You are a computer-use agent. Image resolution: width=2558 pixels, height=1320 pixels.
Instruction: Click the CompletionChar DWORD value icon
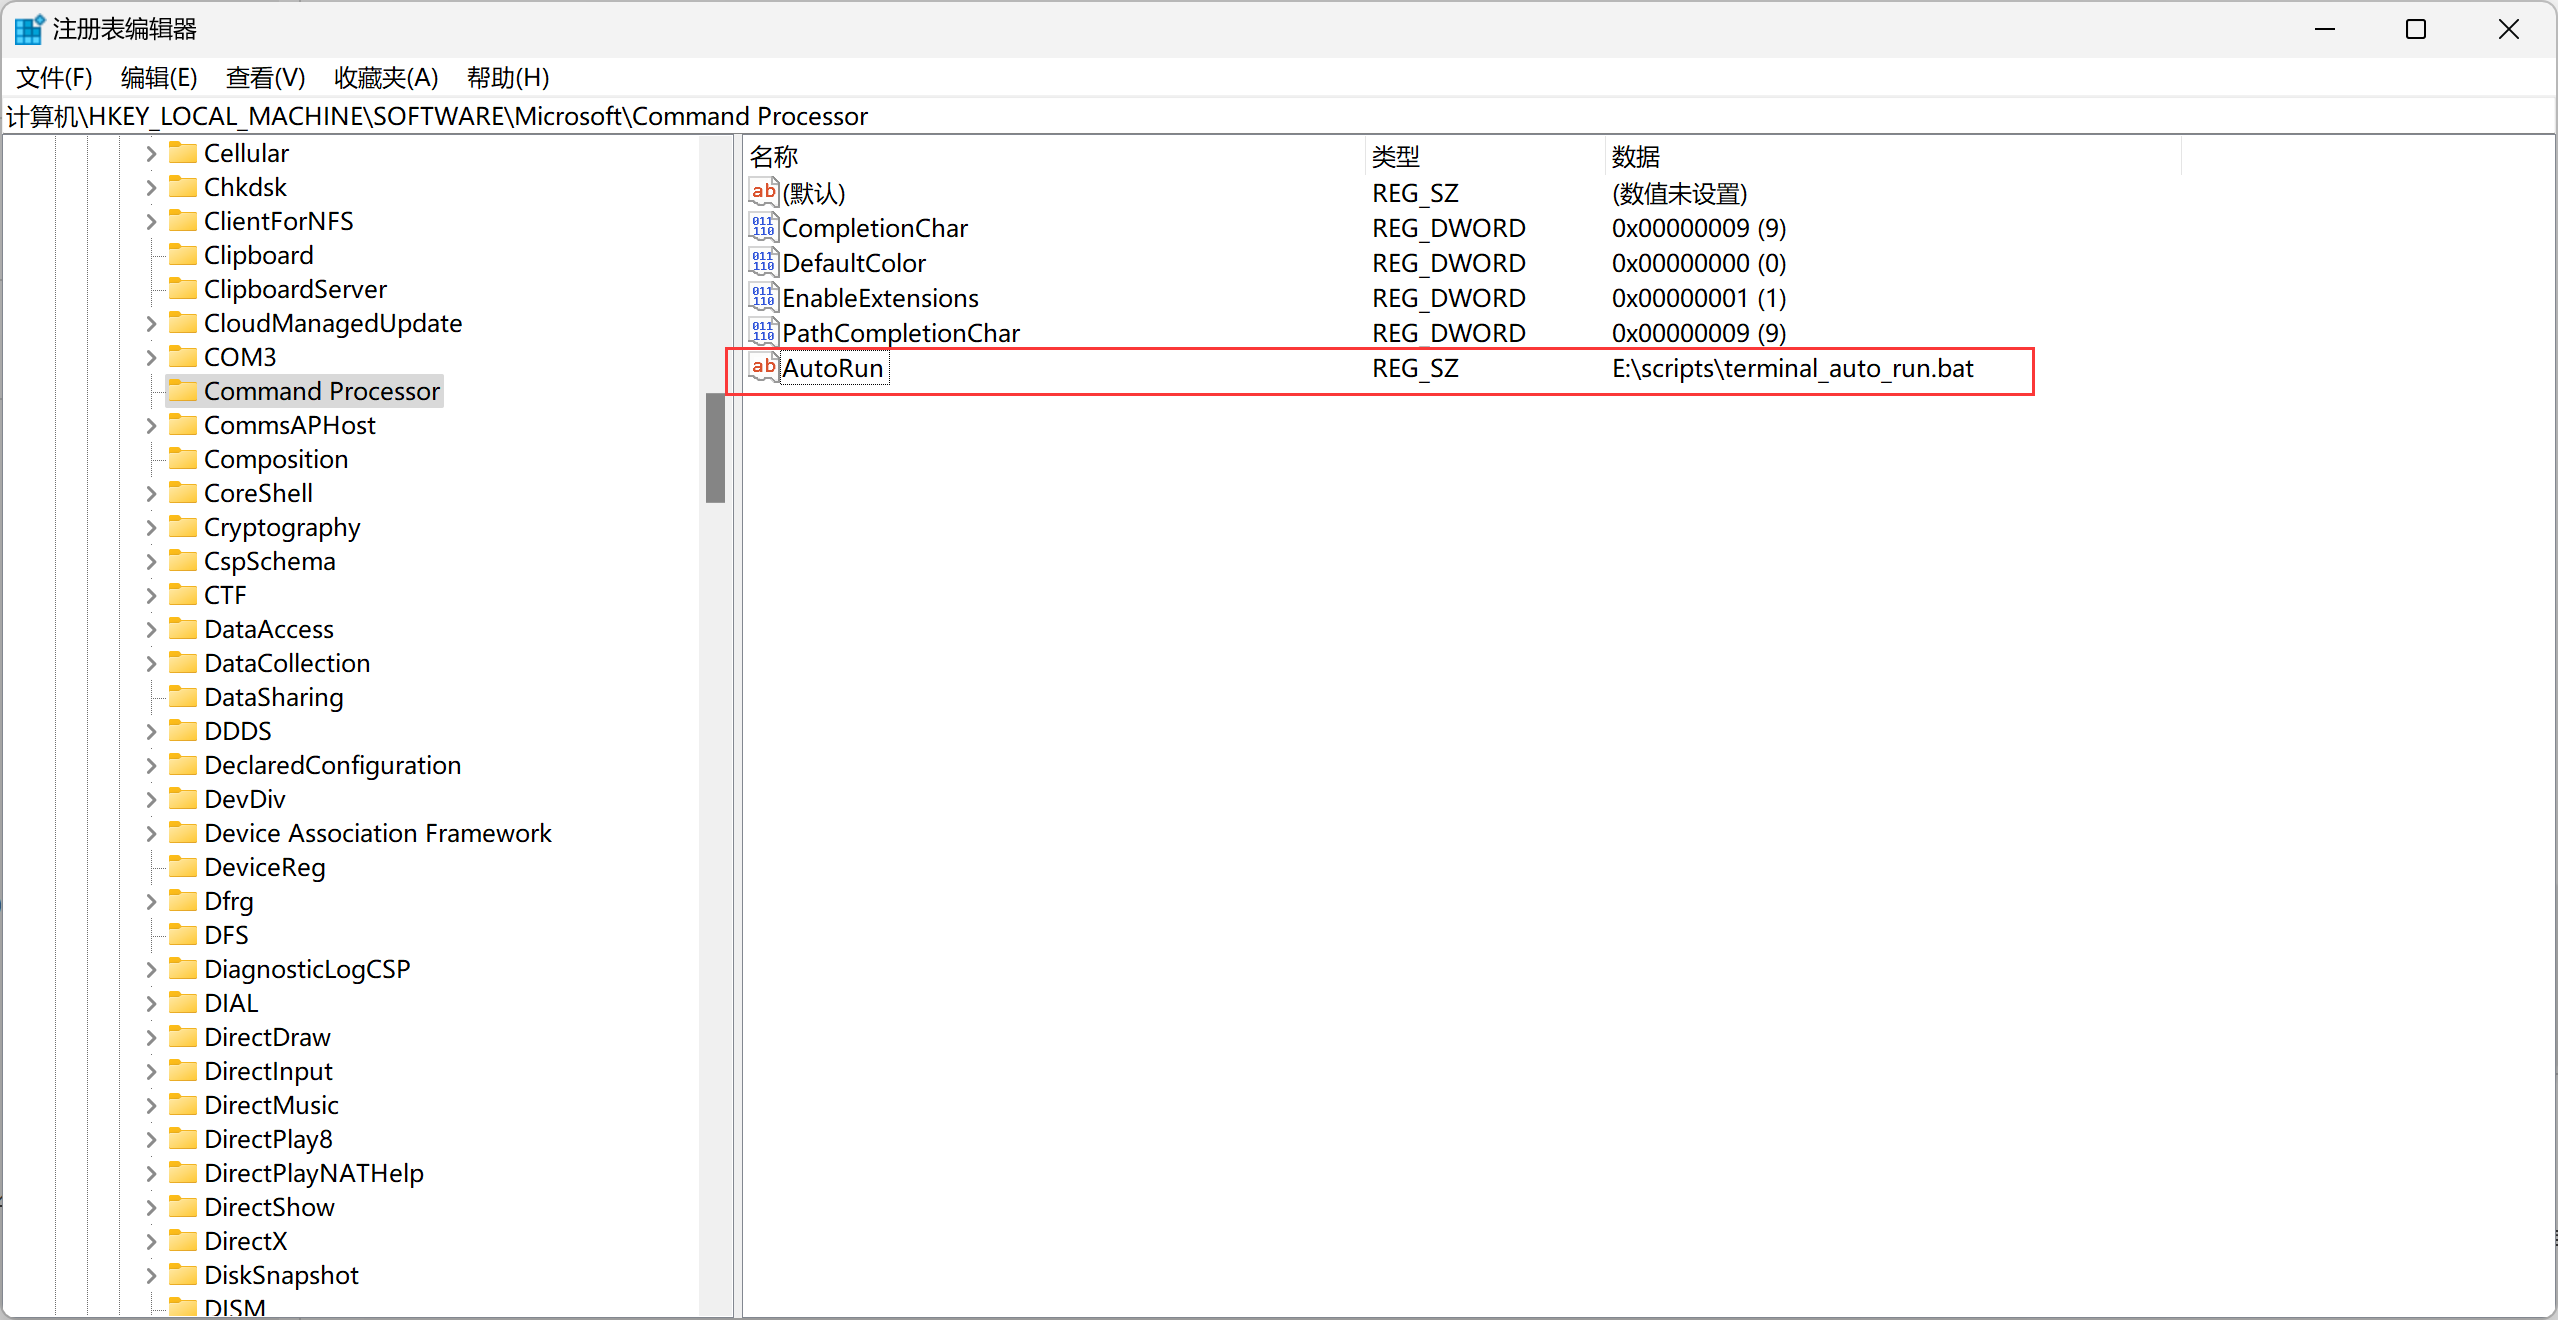coord(763,228)
